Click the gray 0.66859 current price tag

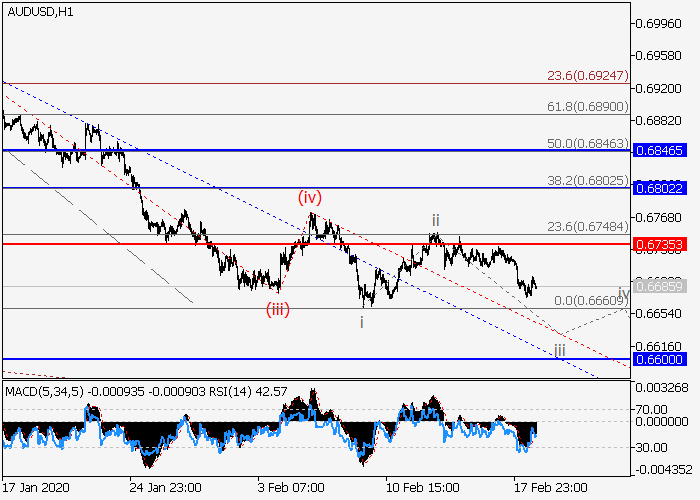tap(659, 287)
